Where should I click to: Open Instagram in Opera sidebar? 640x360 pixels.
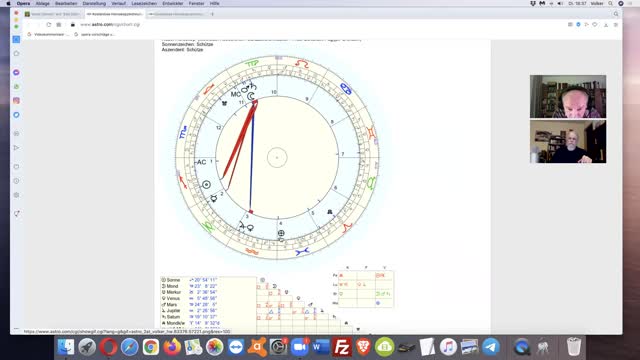coord(16,100)
